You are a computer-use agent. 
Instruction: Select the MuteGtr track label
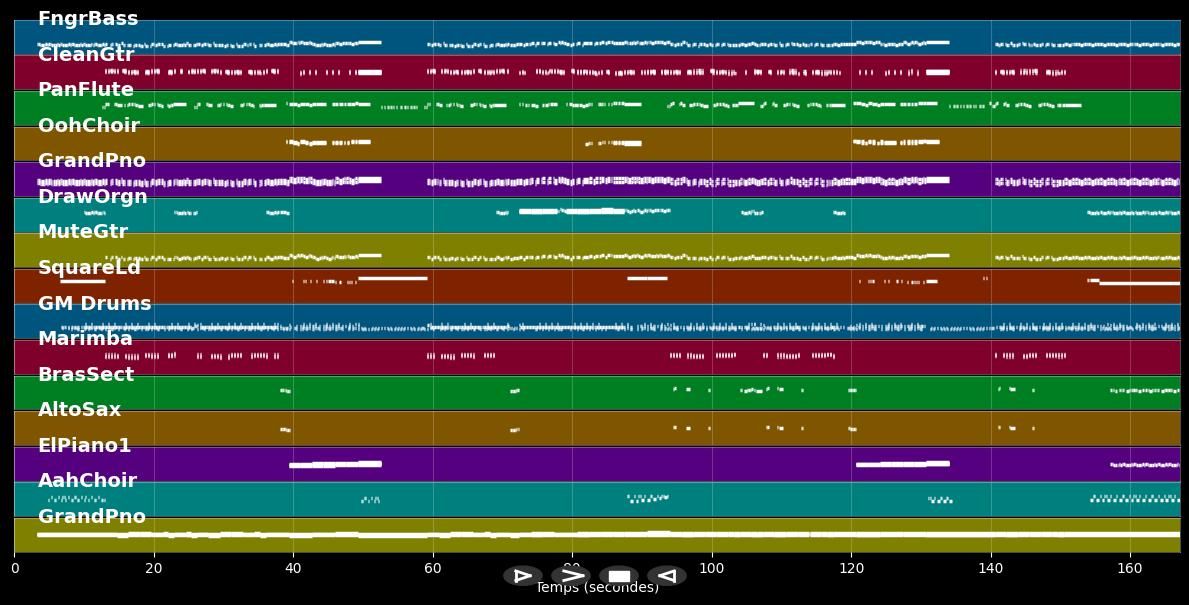point(83,232)
